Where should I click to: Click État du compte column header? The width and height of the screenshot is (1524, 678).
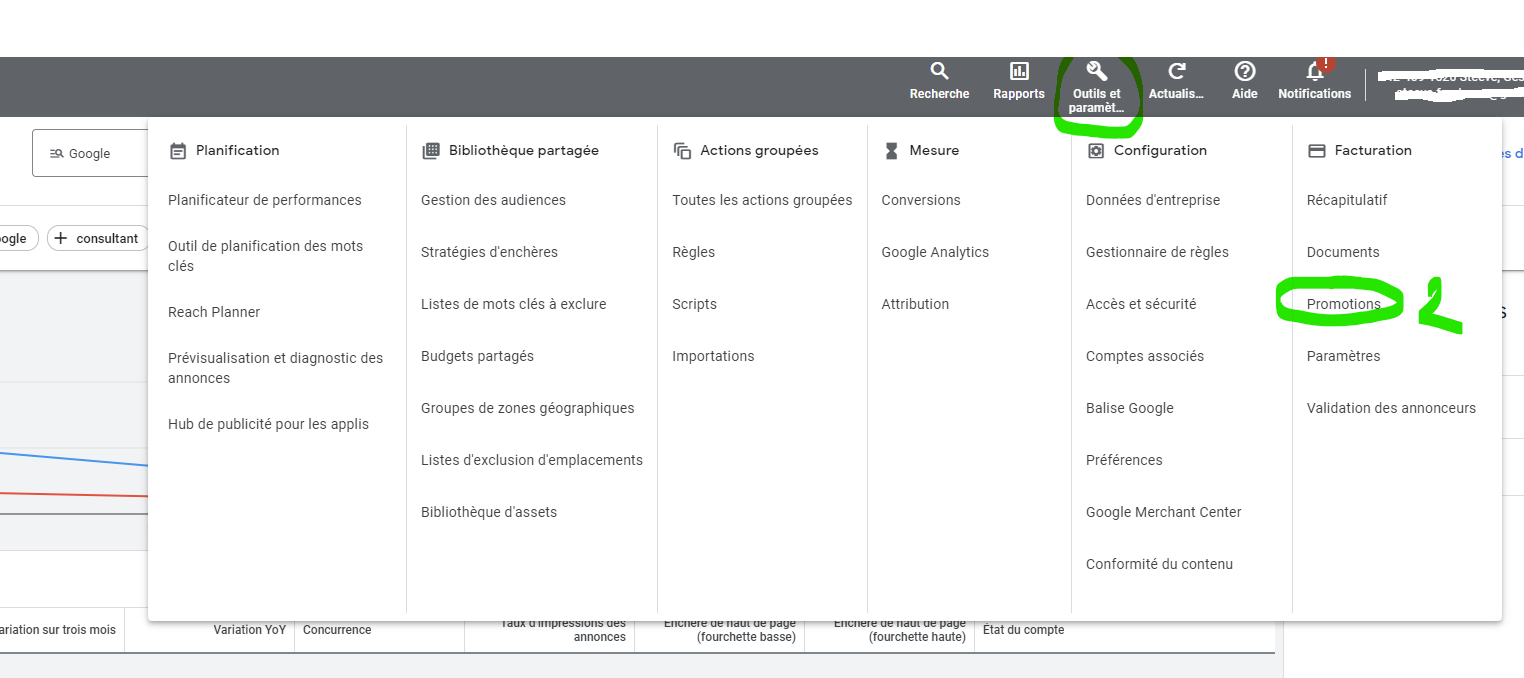point(1023,630)
